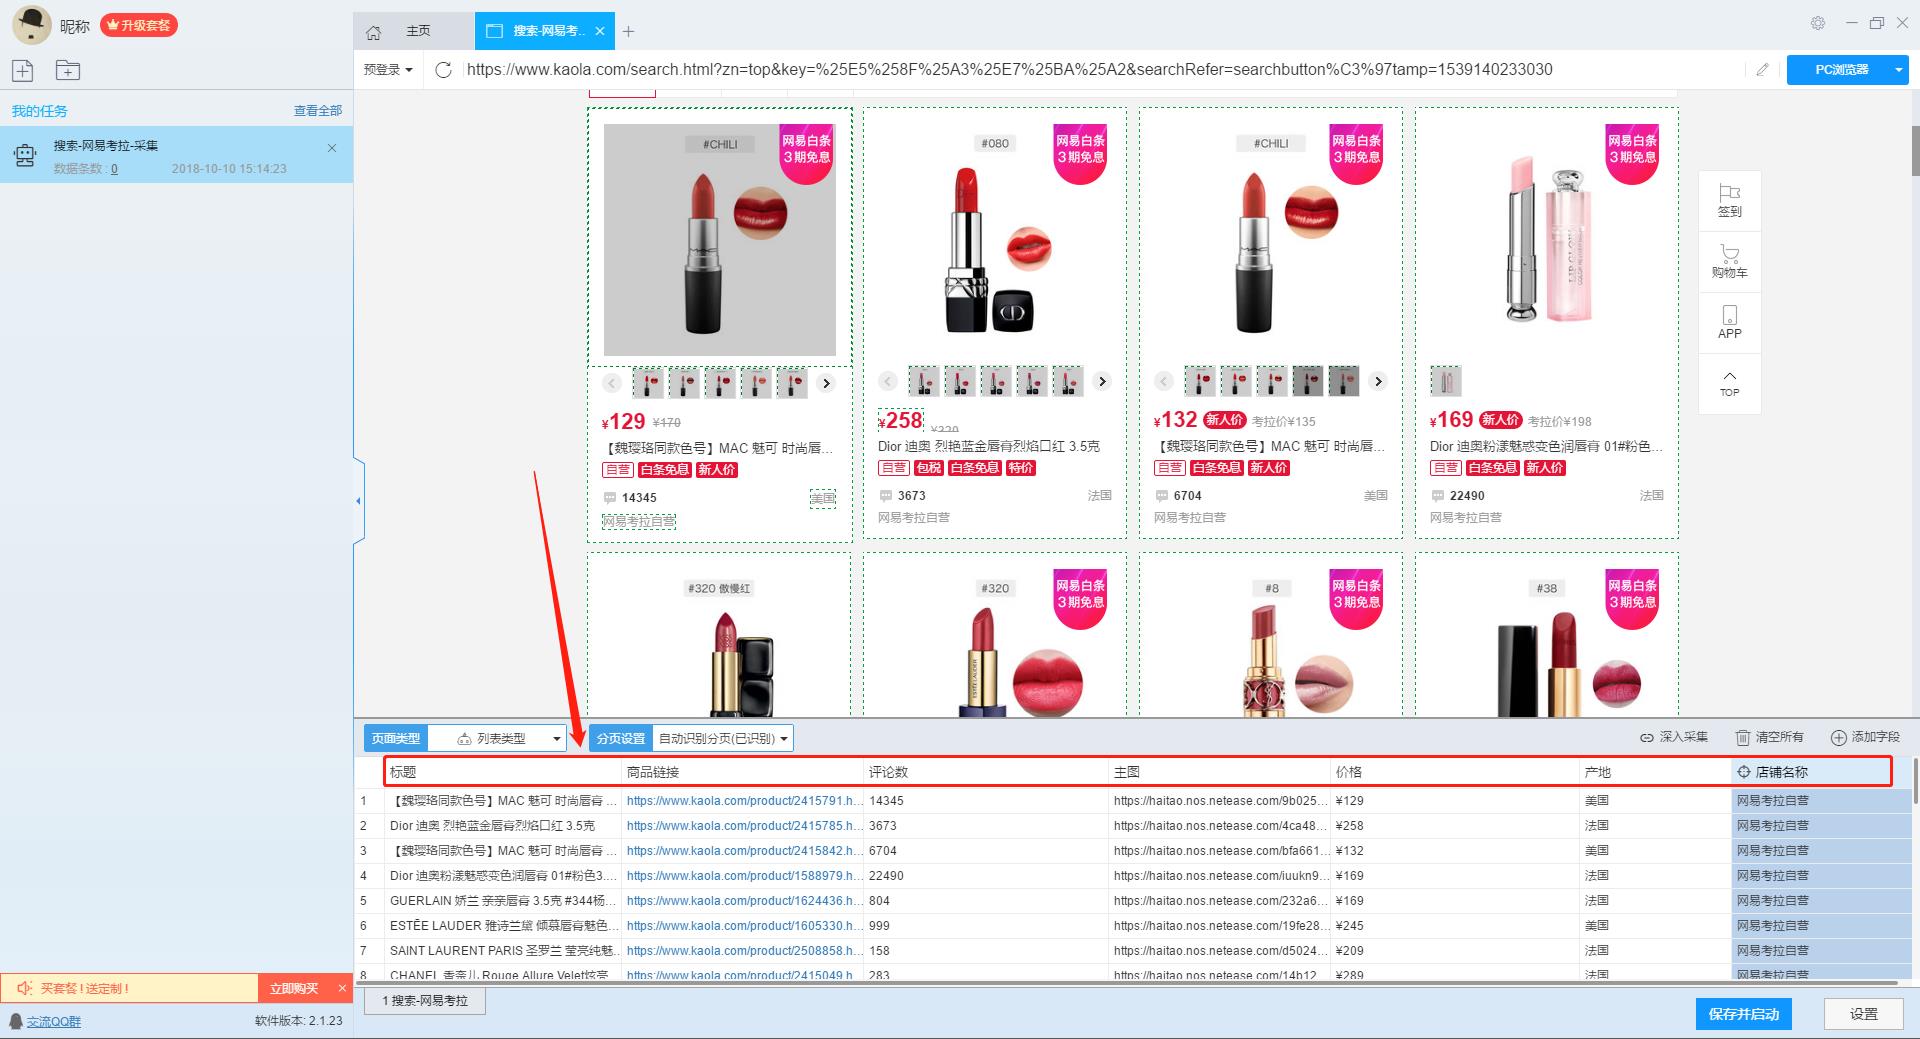Click the 价格 column header
The image size is (1920, 1039).
pyautogui.click(x=1455, y=772)
